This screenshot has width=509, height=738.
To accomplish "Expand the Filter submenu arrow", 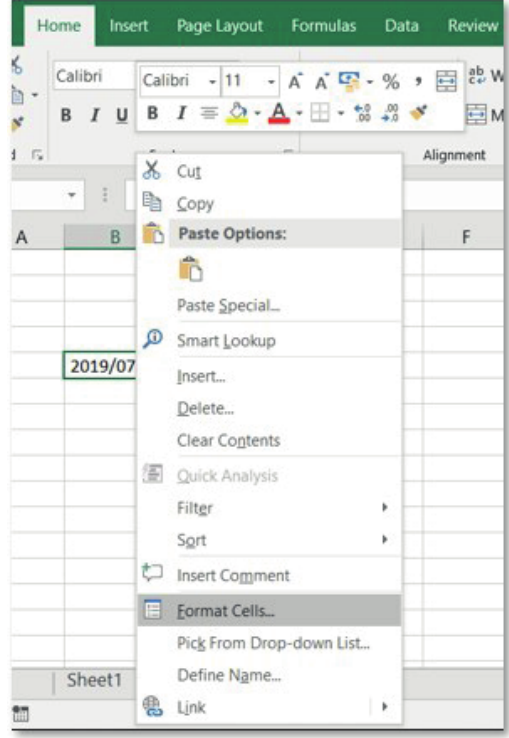I will click(385, 507).
